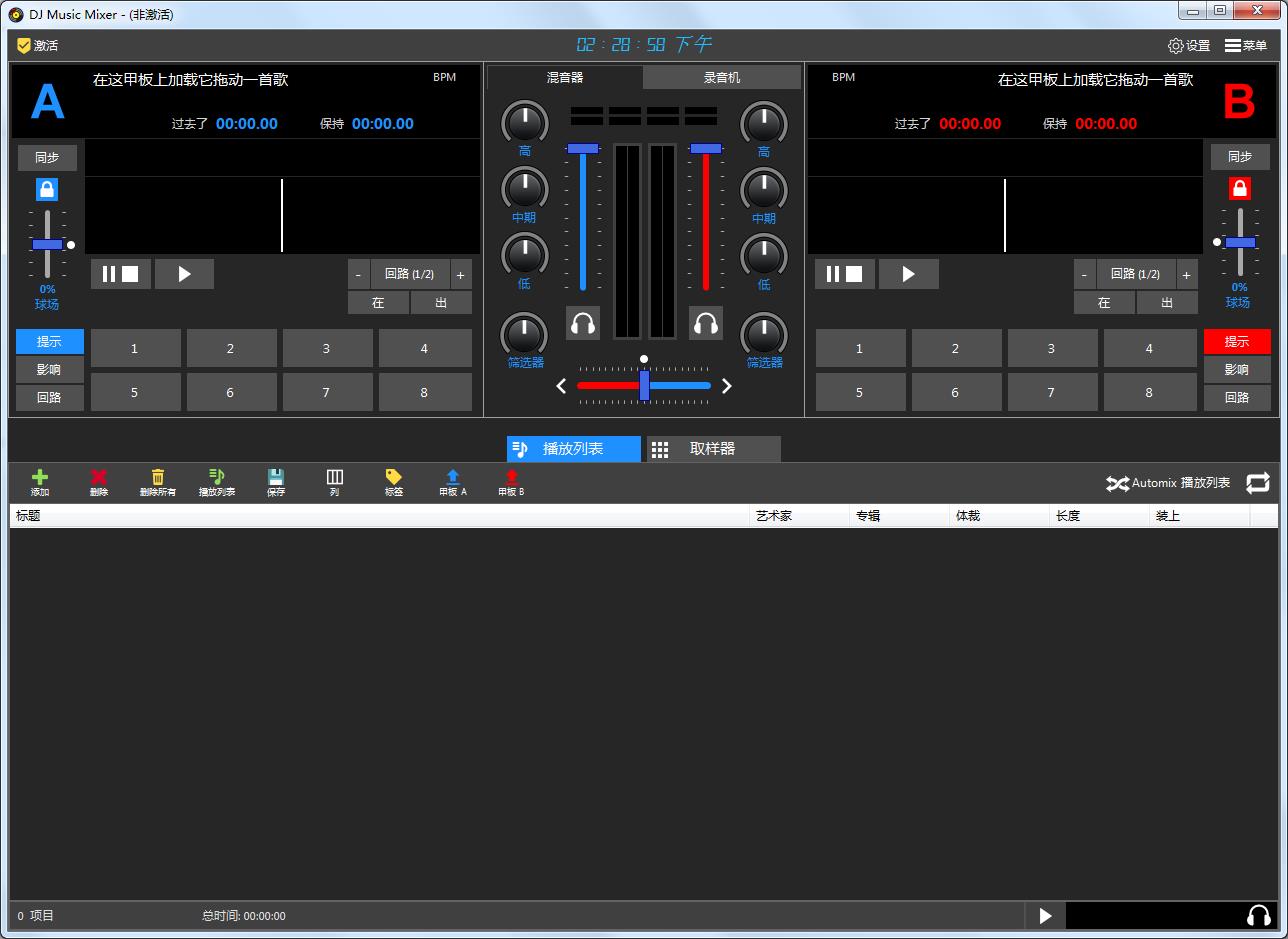Enable left channel headphone cue in mixer
This screenshot has width=1288, height=939.
point(583,323)
